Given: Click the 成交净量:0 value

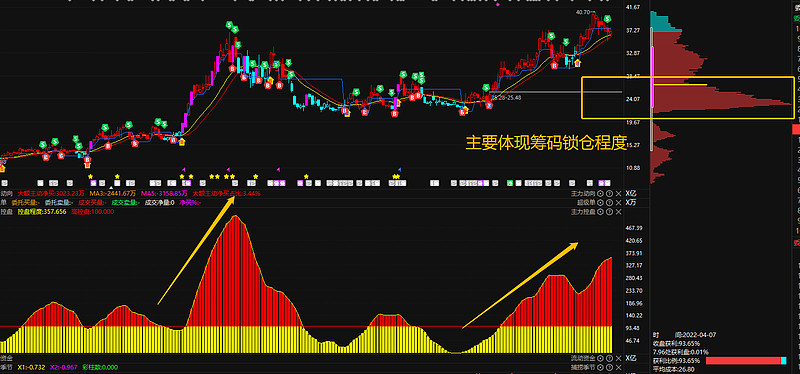Looking at the screenshot, I should (x=160, y=203).
